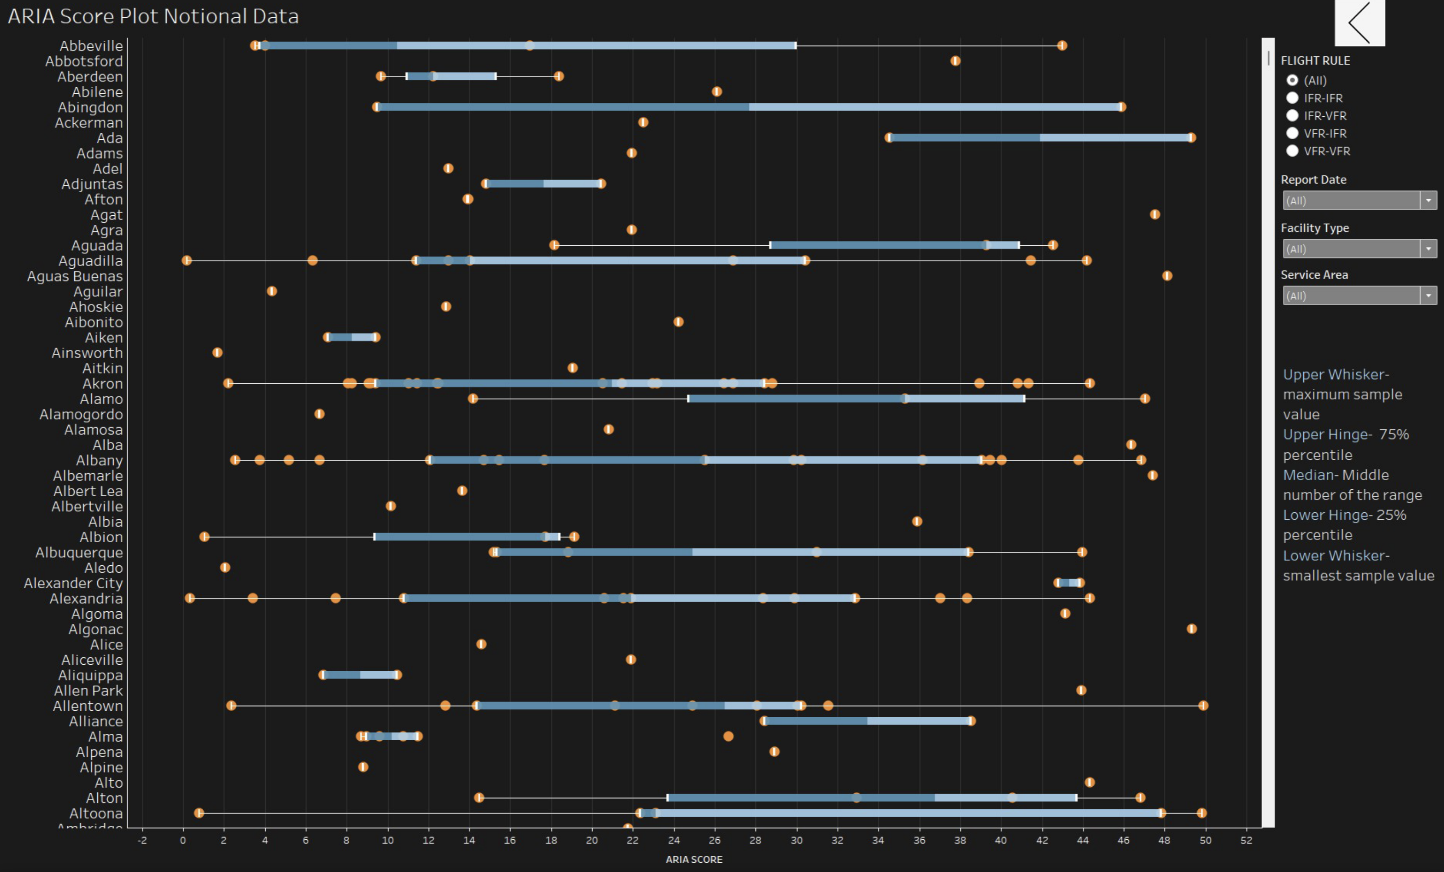Screen dimensions: 1444x872
Task: Click the Agat orange data point
Action: [x=1154, y=215]
